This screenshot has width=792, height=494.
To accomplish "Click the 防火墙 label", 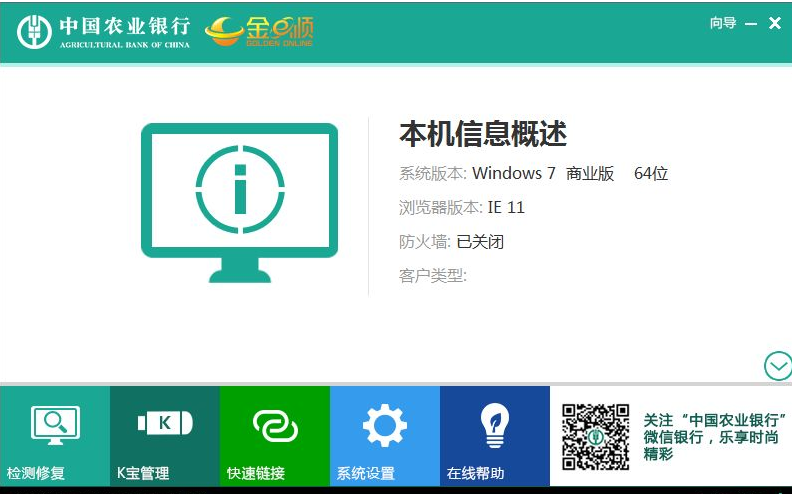I will (x=425, y=242).
